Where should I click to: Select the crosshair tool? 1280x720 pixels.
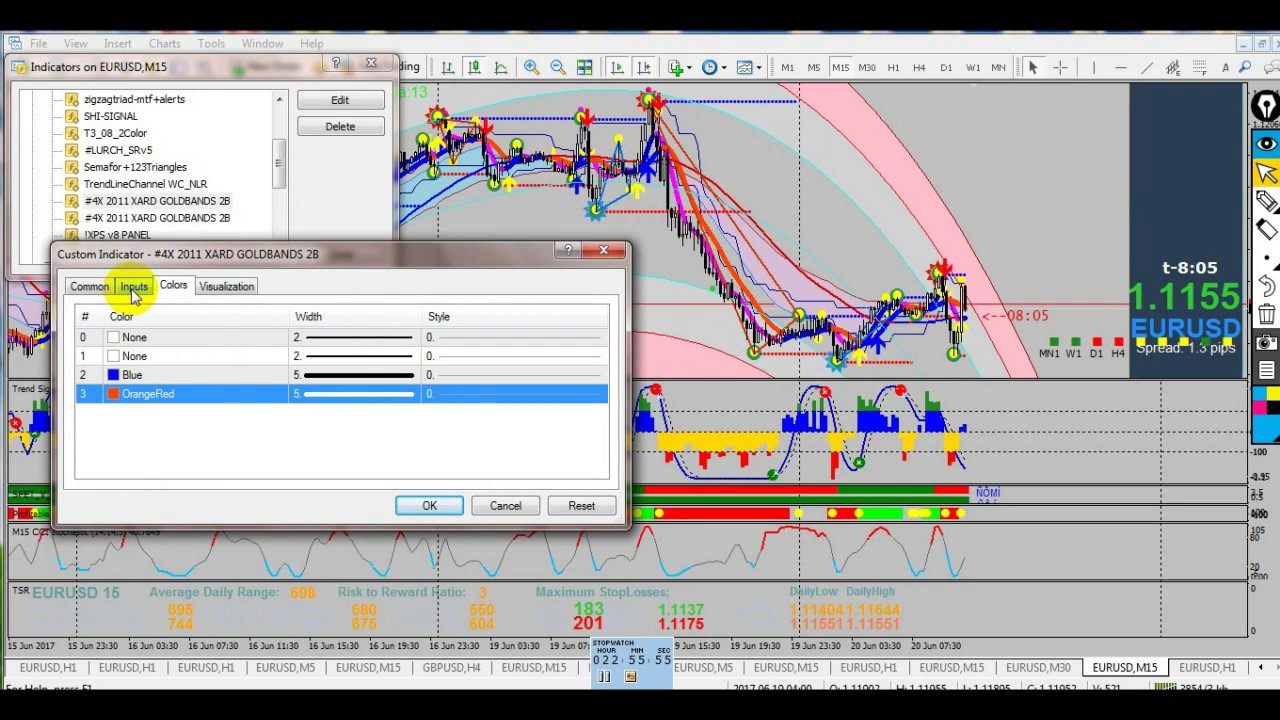[1060, 67]
